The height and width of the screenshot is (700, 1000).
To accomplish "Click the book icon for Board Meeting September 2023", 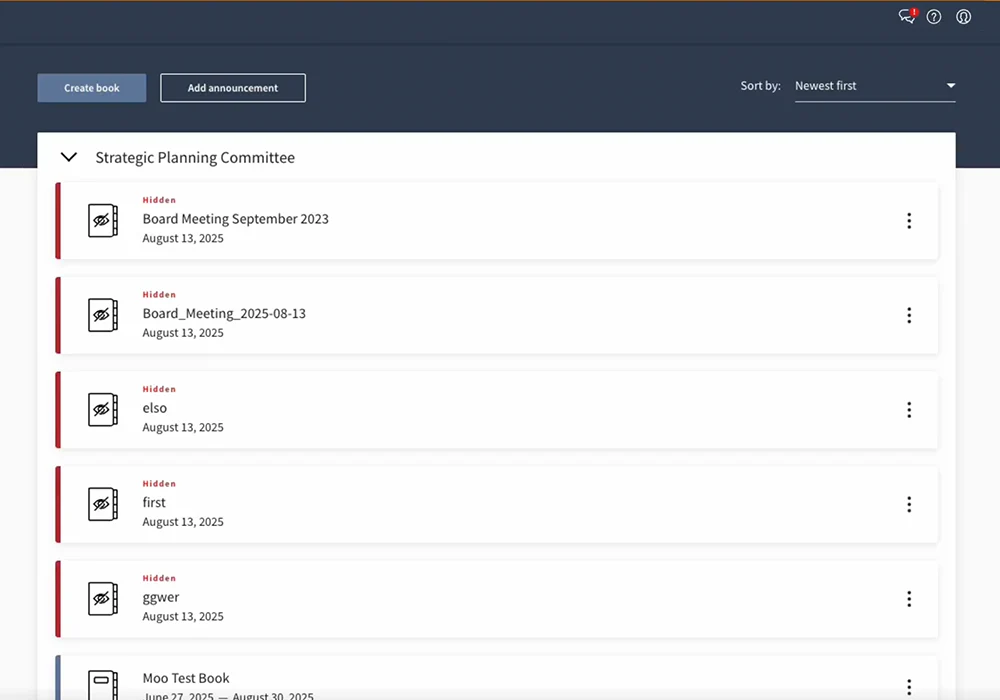I will 102,220.
